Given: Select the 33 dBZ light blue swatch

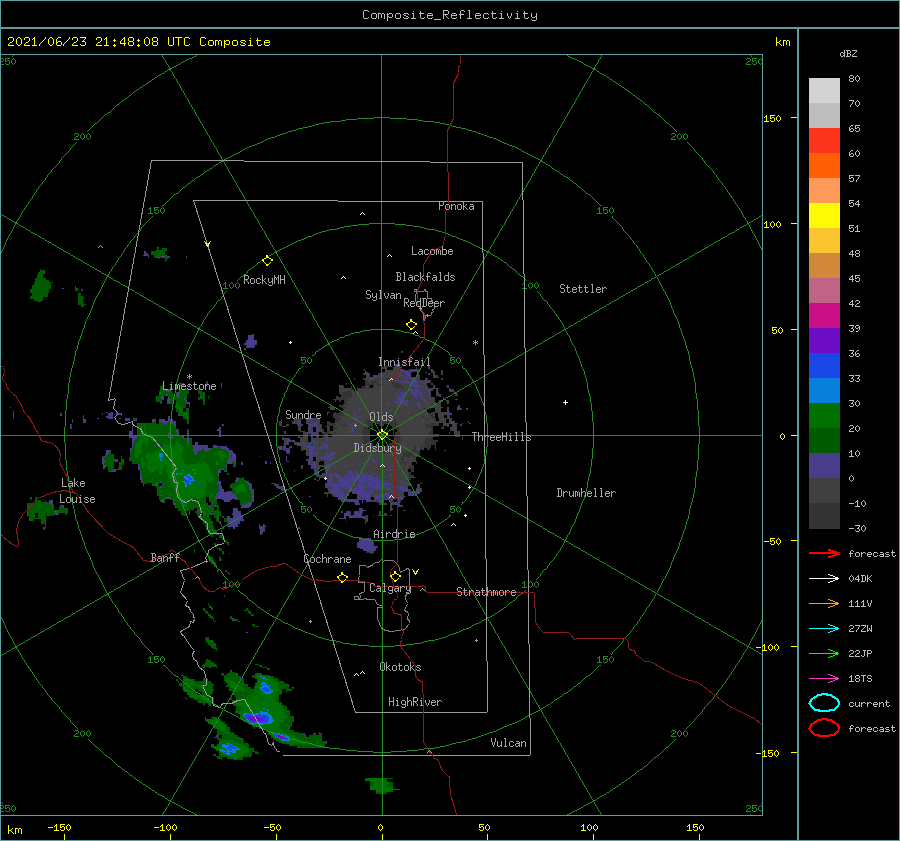Looking at the screenshot, I should coord(824,390).
